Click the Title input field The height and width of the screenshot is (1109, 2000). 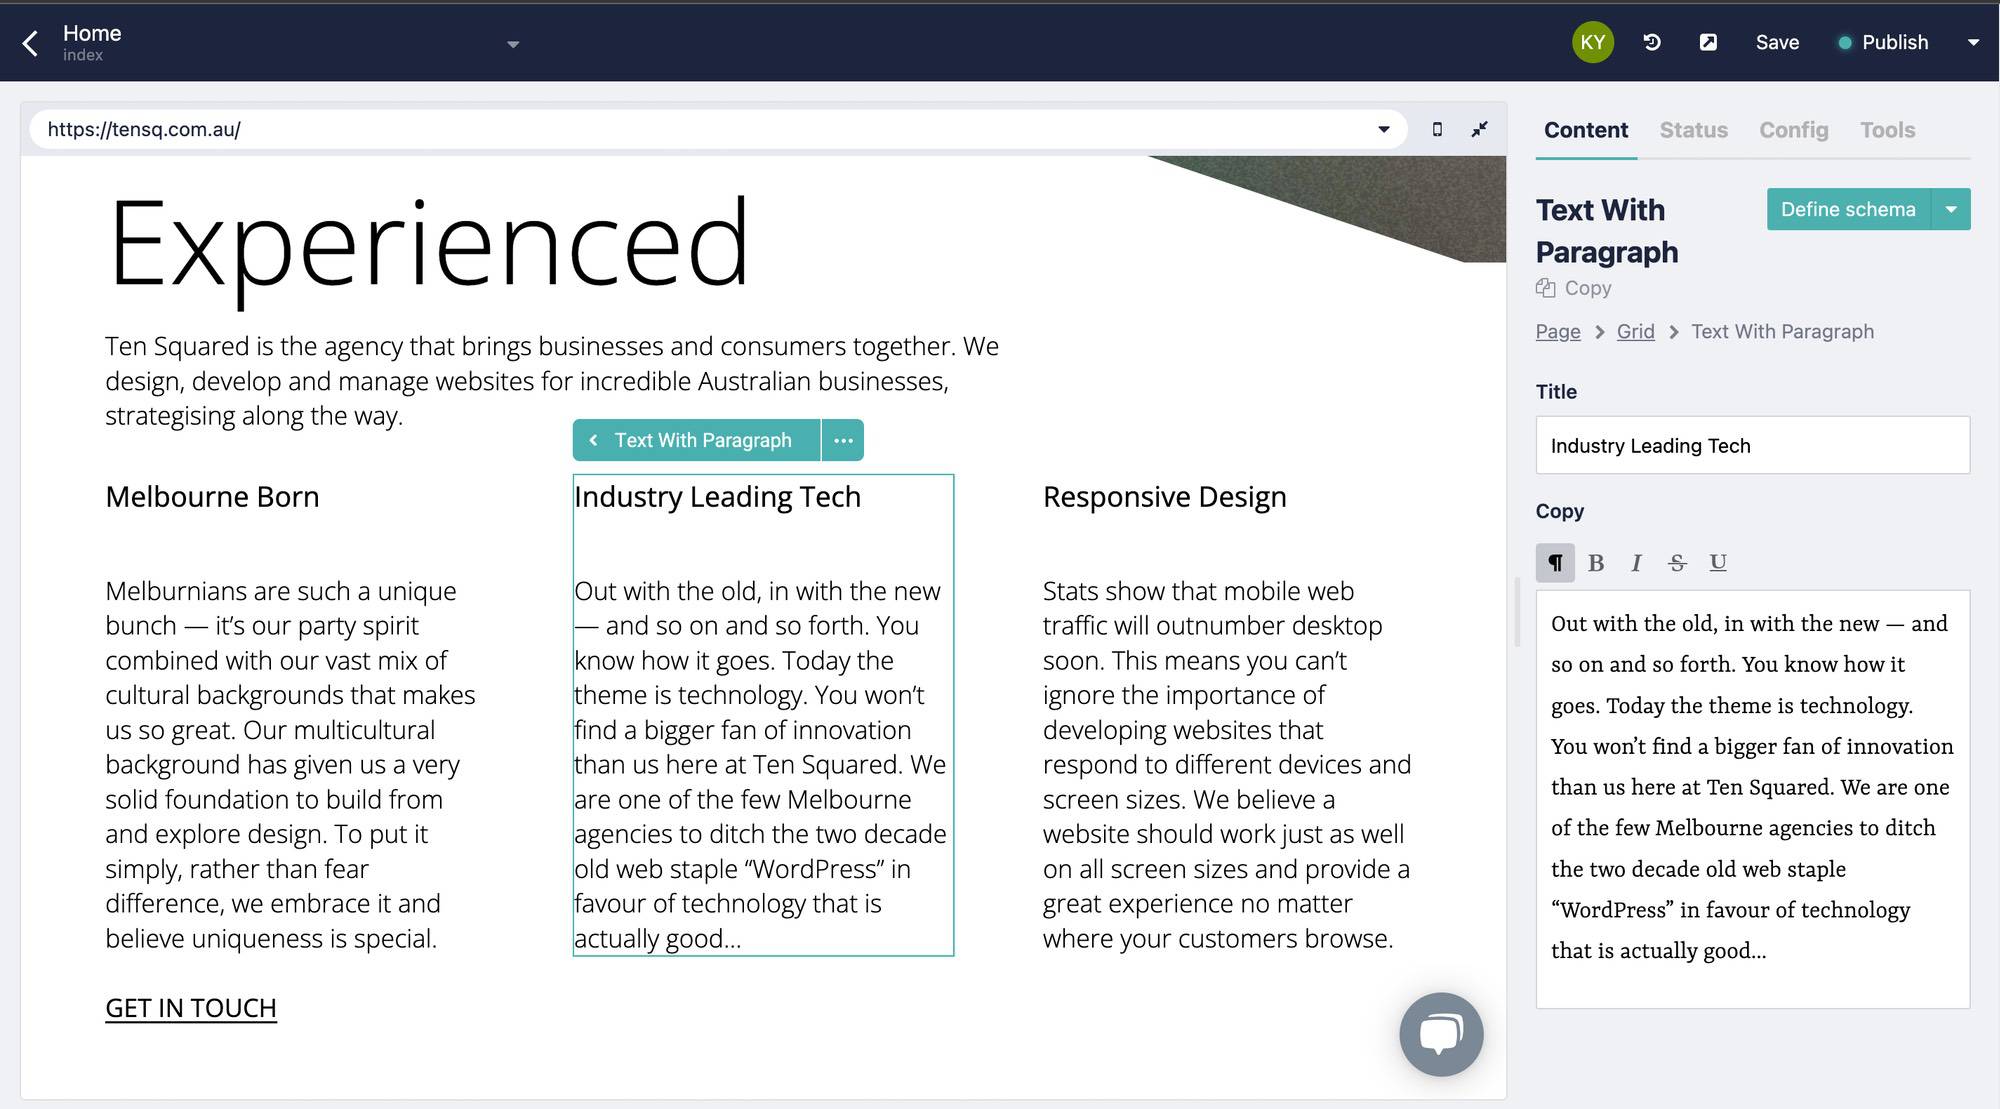pyautogui.click(x=1752, y=445)
